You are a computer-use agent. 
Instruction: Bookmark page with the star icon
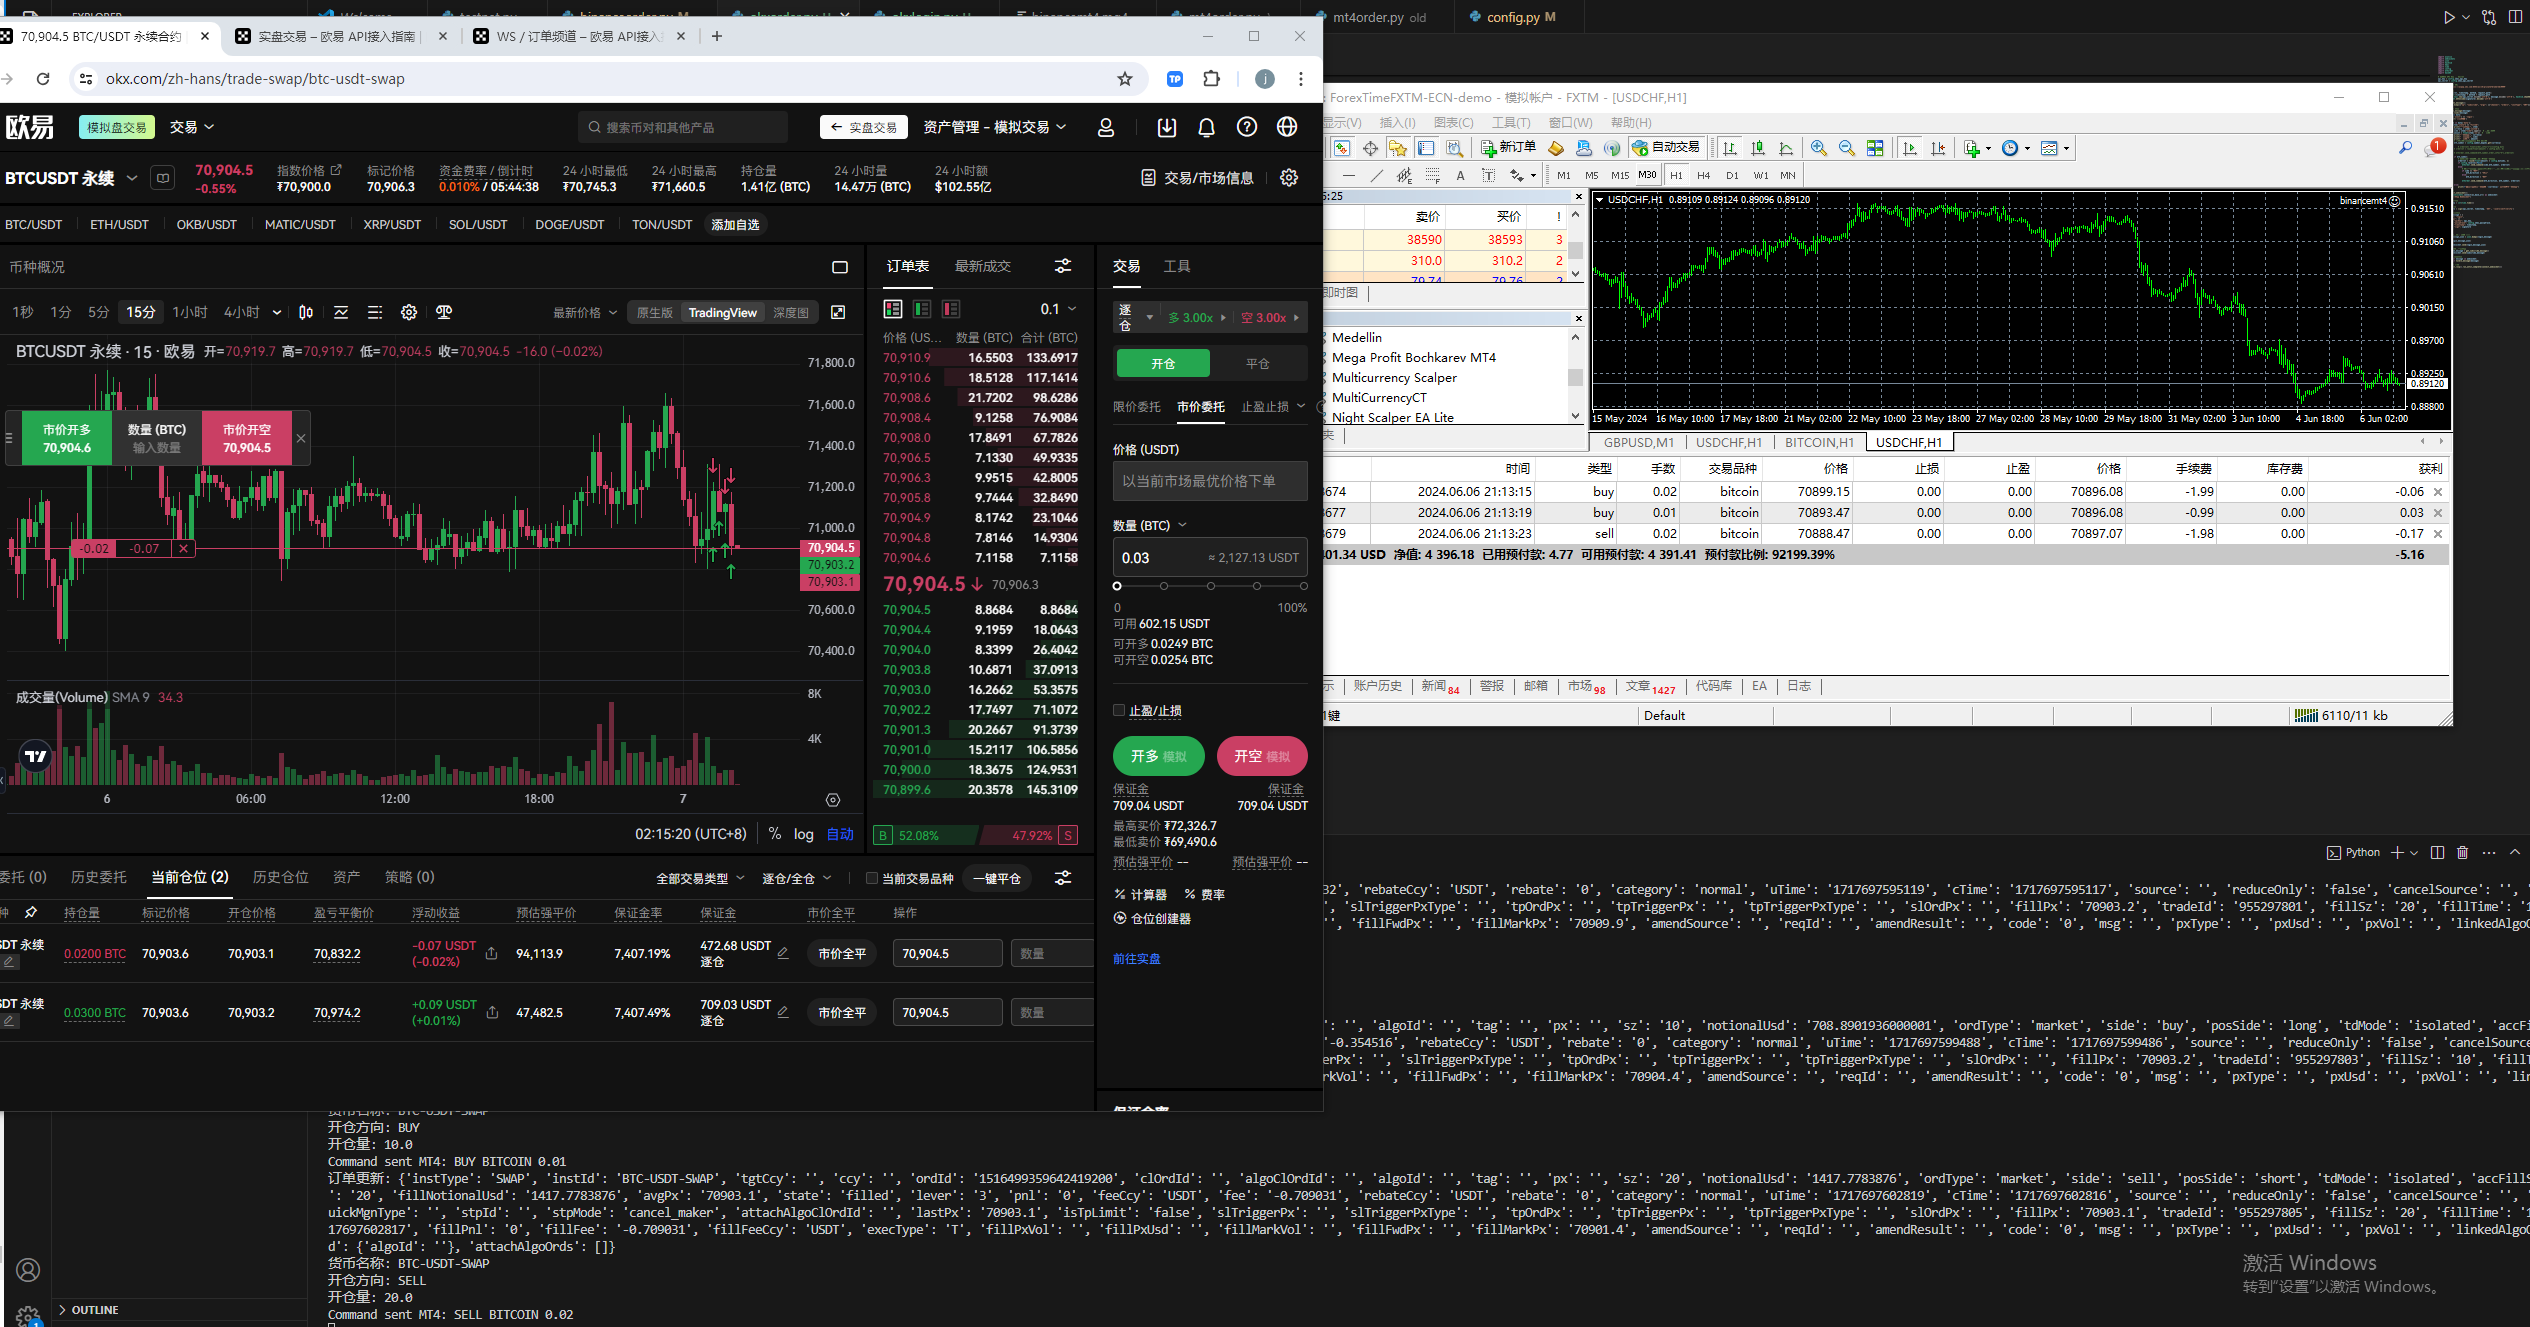(1125, 79)
